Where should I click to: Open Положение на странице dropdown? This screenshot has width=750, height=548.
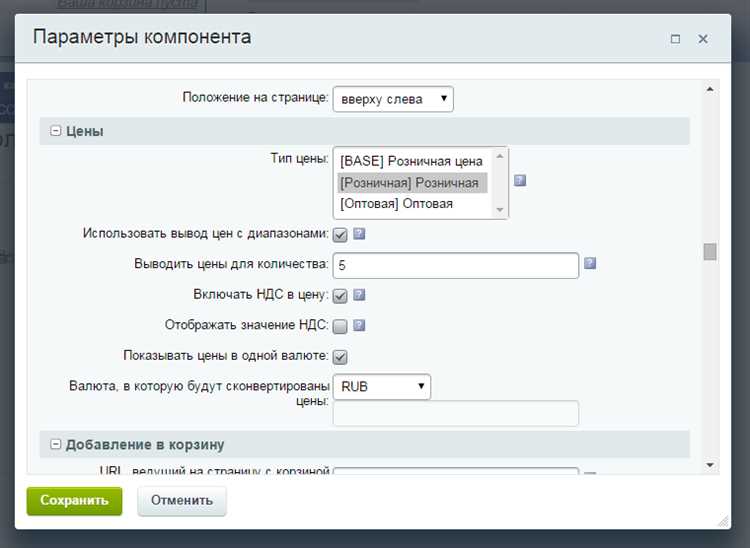click(x=393, y=99)
